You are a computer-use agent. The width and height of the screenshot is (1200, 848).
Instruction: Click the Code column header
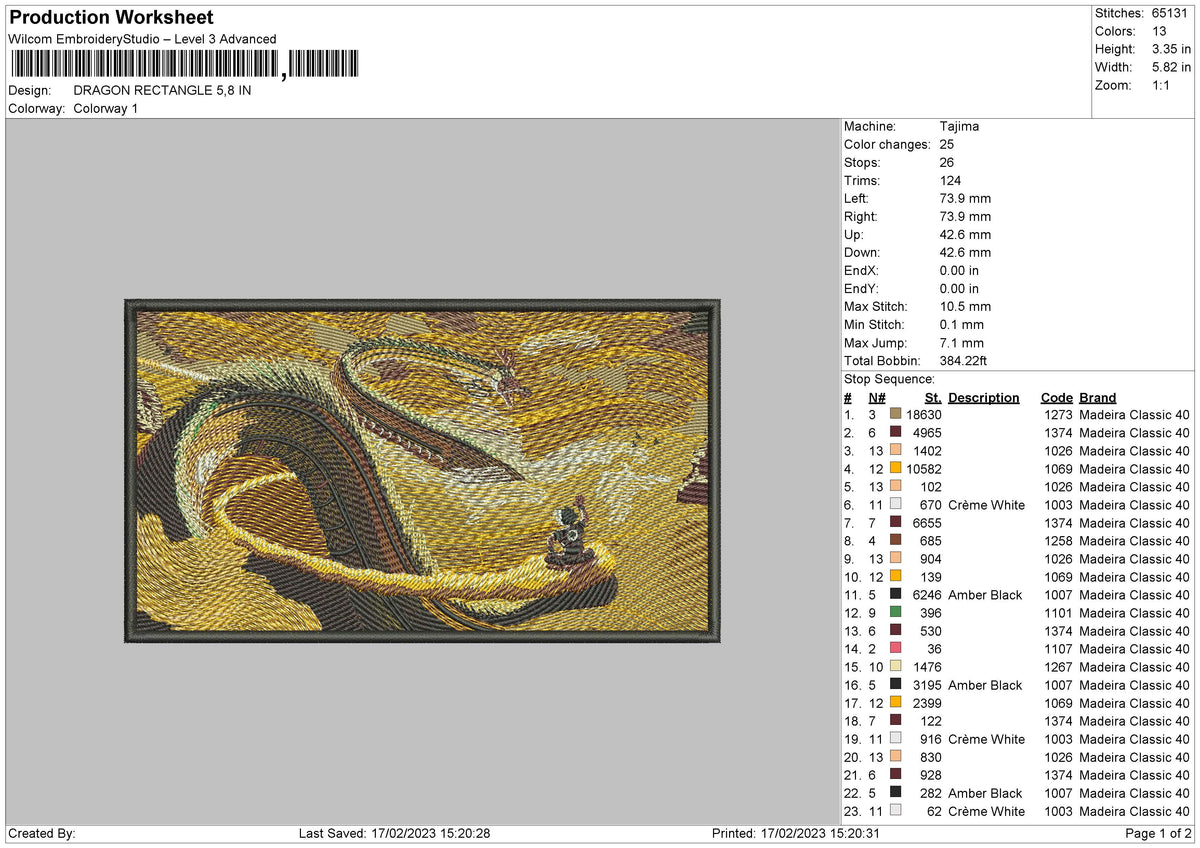tap(1056, 397)
